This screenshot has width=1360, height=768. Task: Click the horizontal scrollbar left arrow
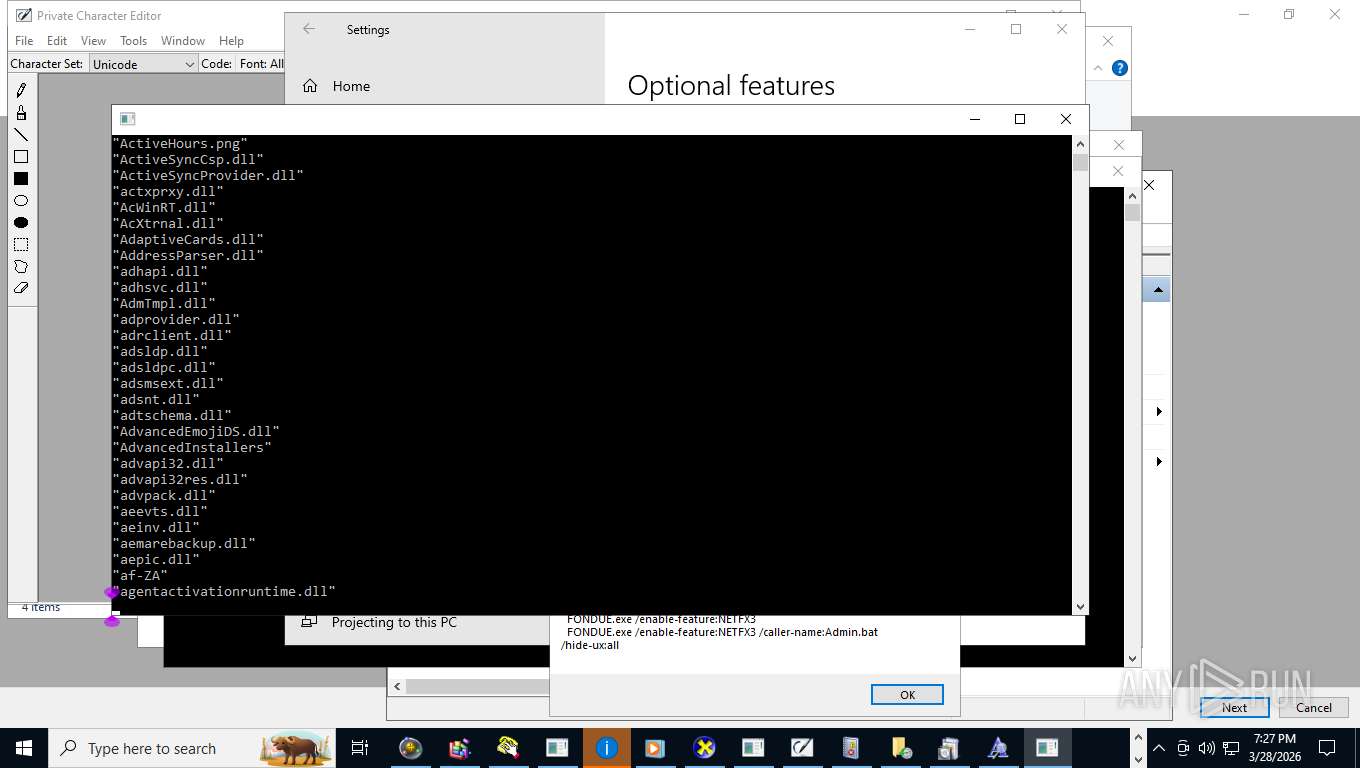pos(398,686)
